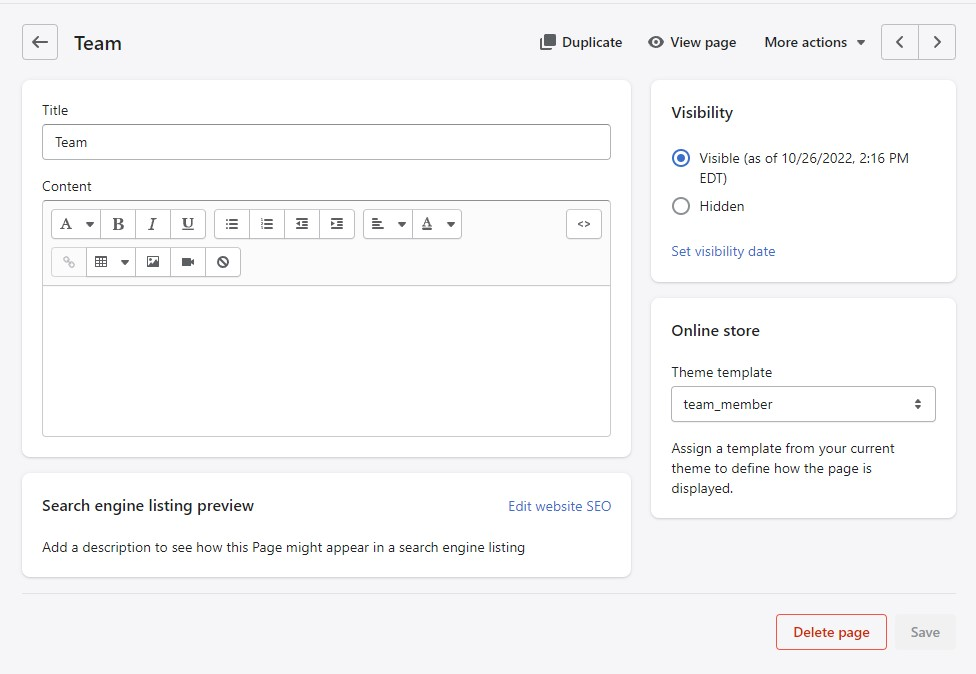
Task: Open the text color picker
Action: (x=437, y=224)
